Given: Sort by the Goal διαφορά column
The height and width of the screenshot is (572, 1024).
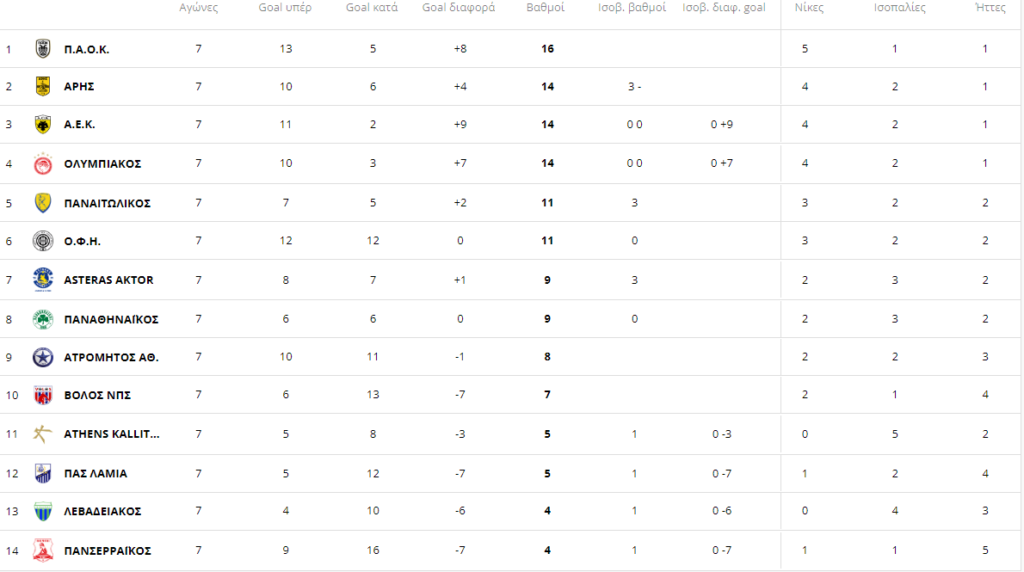Looking at the screenshot, I should pyautogui.click(x=458, y=7).
